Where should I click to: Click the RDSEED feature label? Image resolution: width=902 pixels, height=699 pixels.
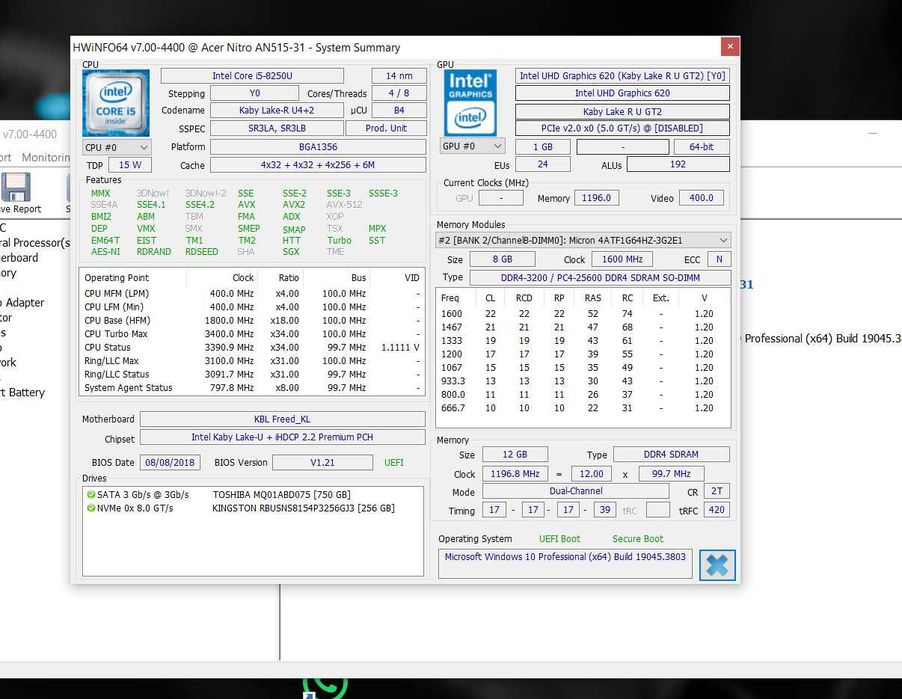pos(201,251)
